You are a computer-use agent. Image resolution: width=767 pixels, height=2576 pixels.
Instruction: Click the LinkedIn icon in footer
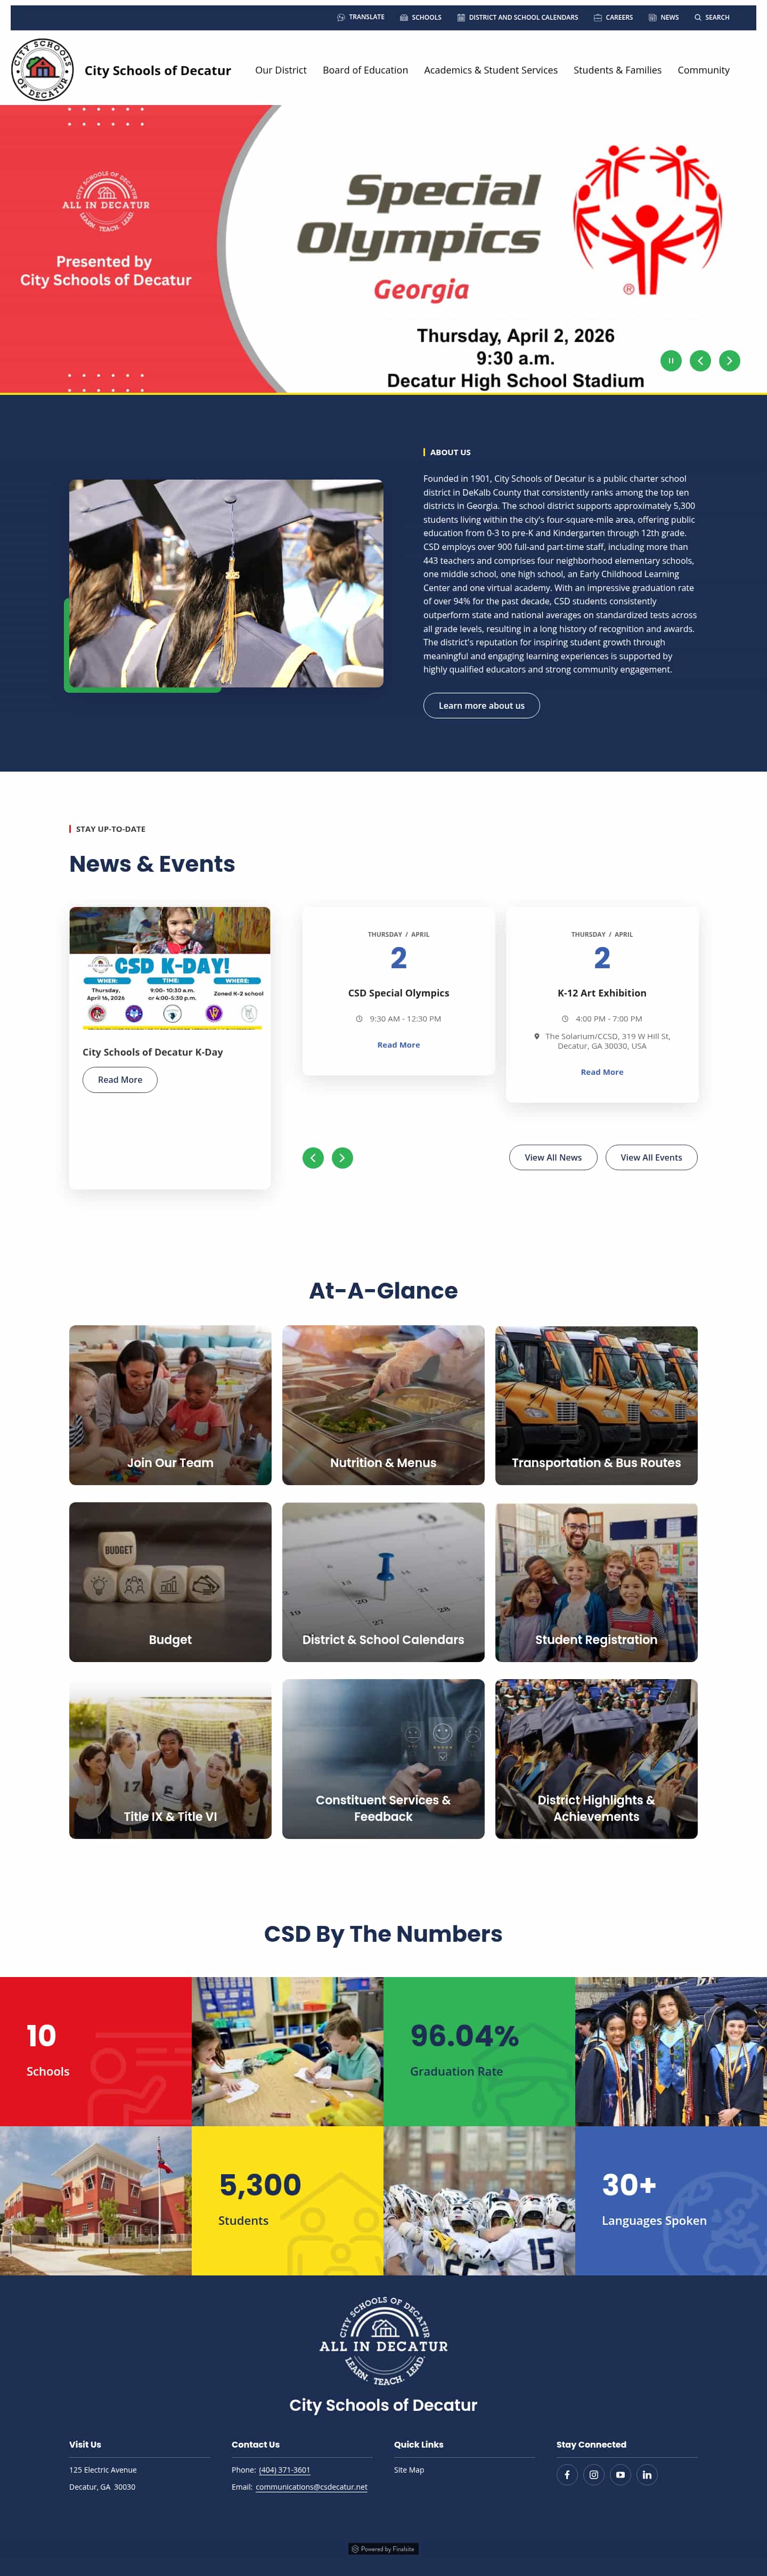pos(647,2475)
